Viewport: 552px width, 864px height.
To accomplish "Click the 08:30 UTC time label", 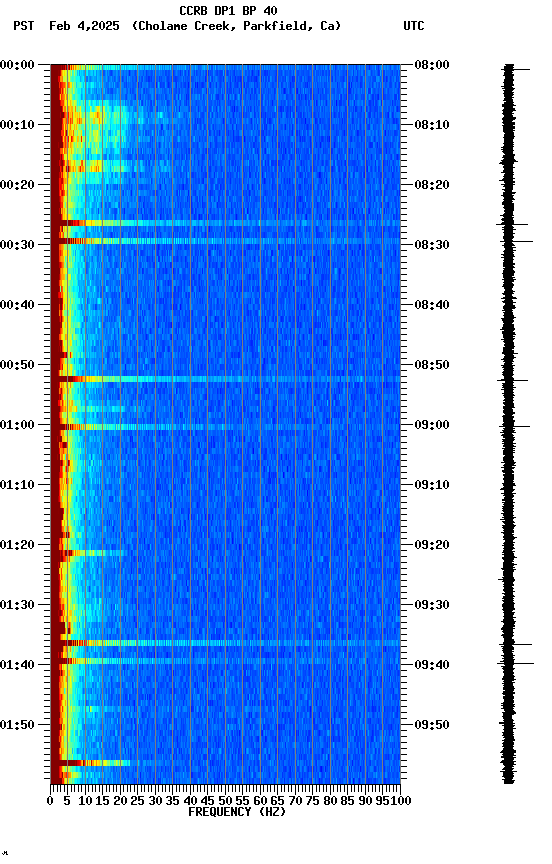I will pyautogui.click(x=432, y=245).
